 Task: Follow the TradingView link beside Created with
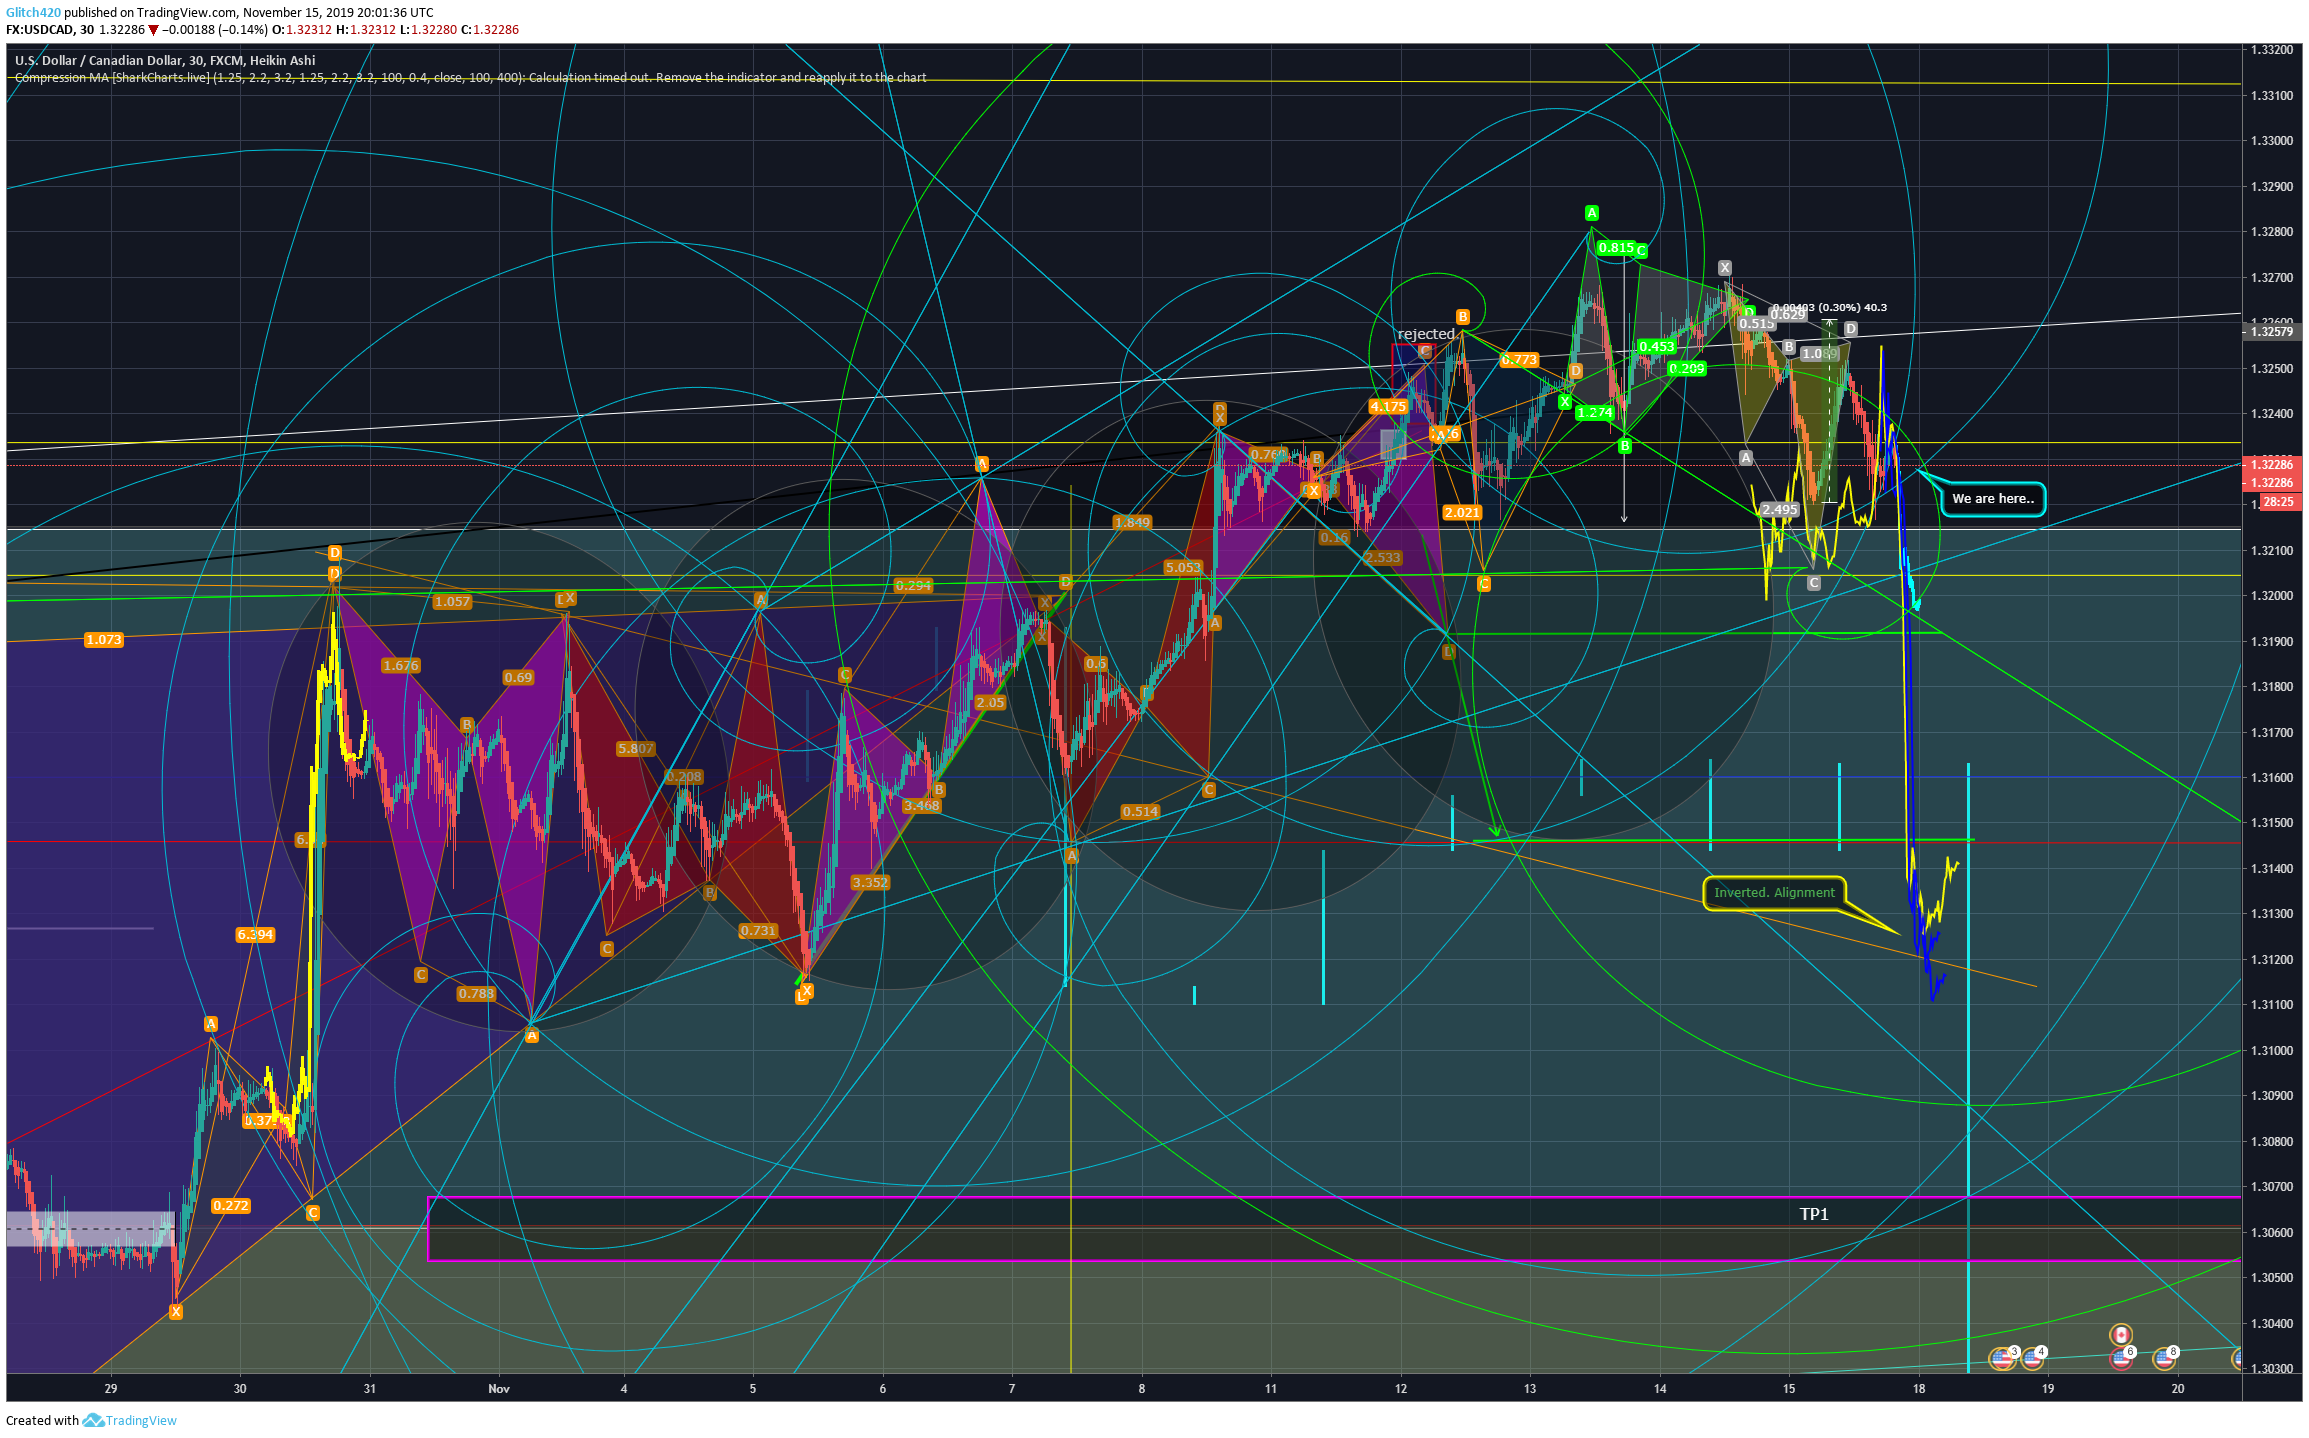[x=141, y=1420]
